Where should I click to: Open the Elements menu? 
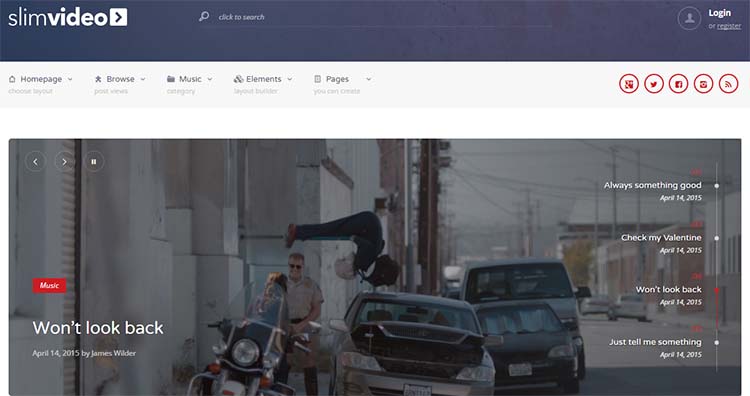click(x=264, y=79)
